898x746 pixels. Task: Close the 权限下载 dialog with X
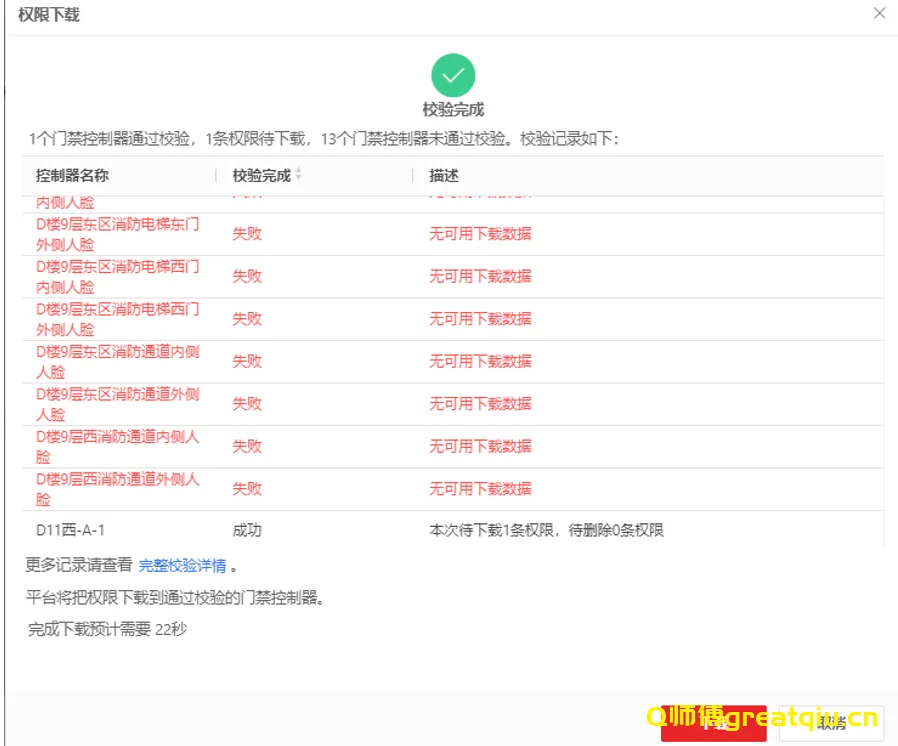point(879,14)
